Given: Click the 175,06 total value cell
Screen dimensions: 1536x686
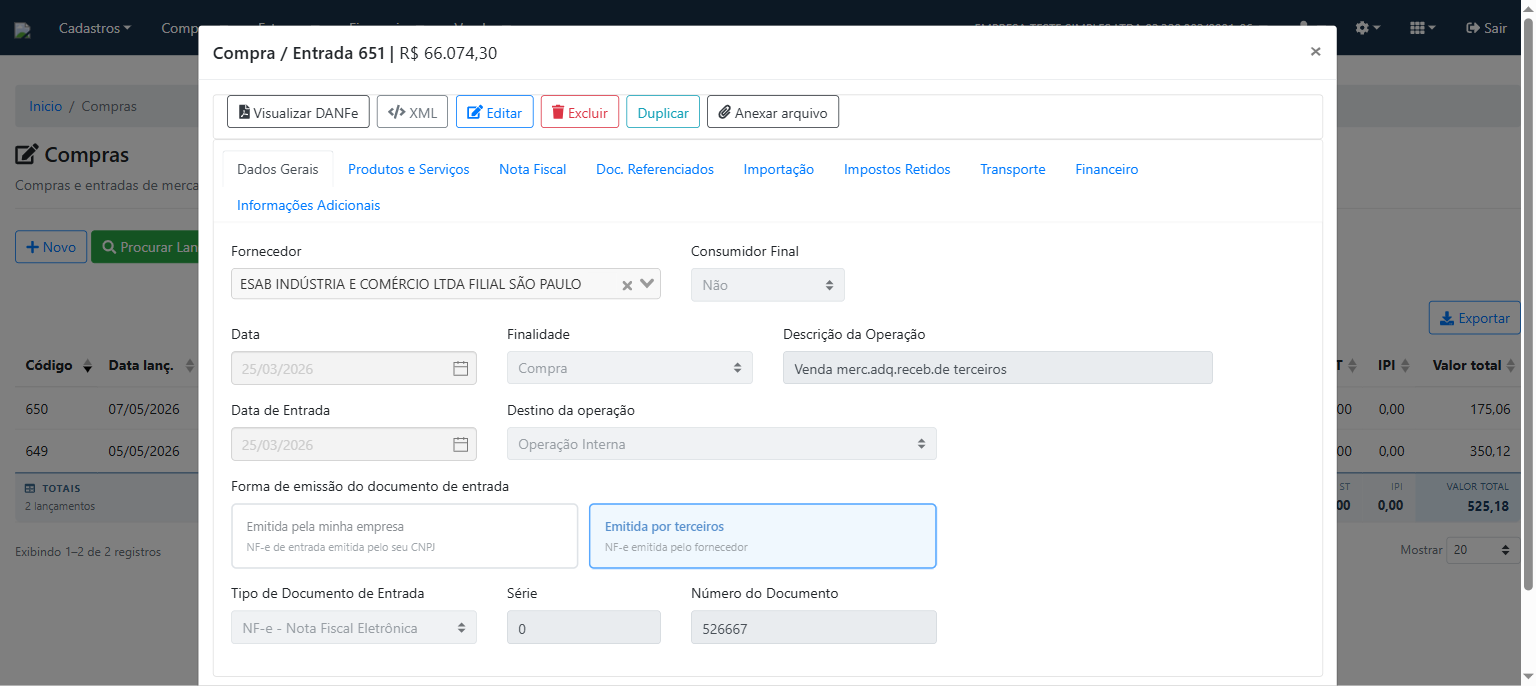Looking at the screenshot, I should [1490, 409].
